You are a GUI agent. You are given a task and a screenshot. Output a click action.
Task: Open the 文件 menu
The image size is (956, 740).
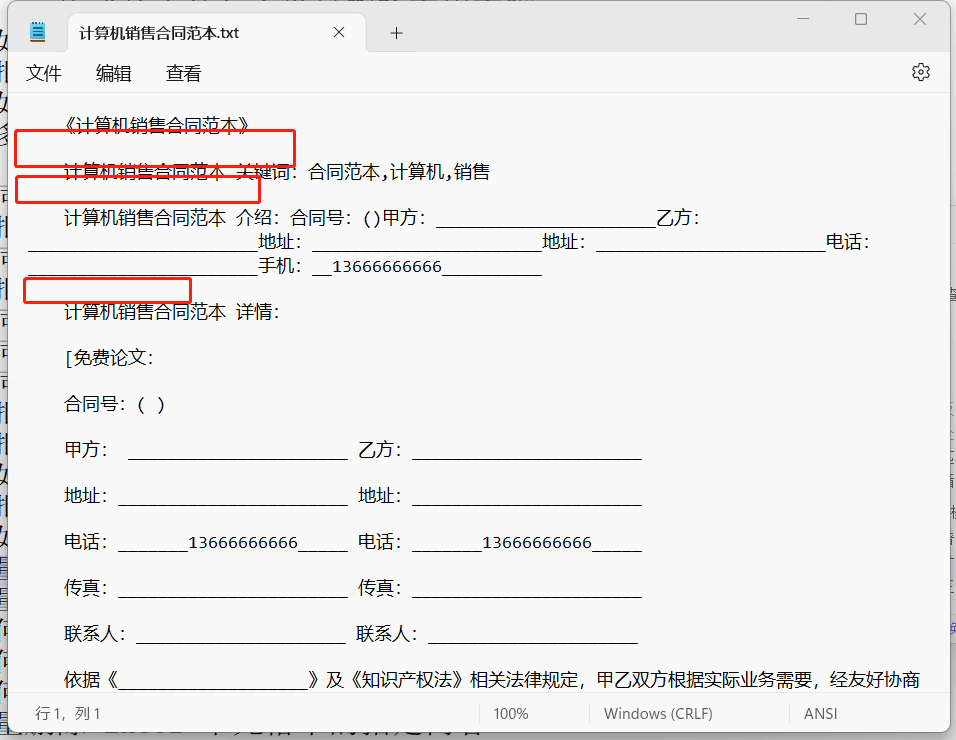pos(44,73)
